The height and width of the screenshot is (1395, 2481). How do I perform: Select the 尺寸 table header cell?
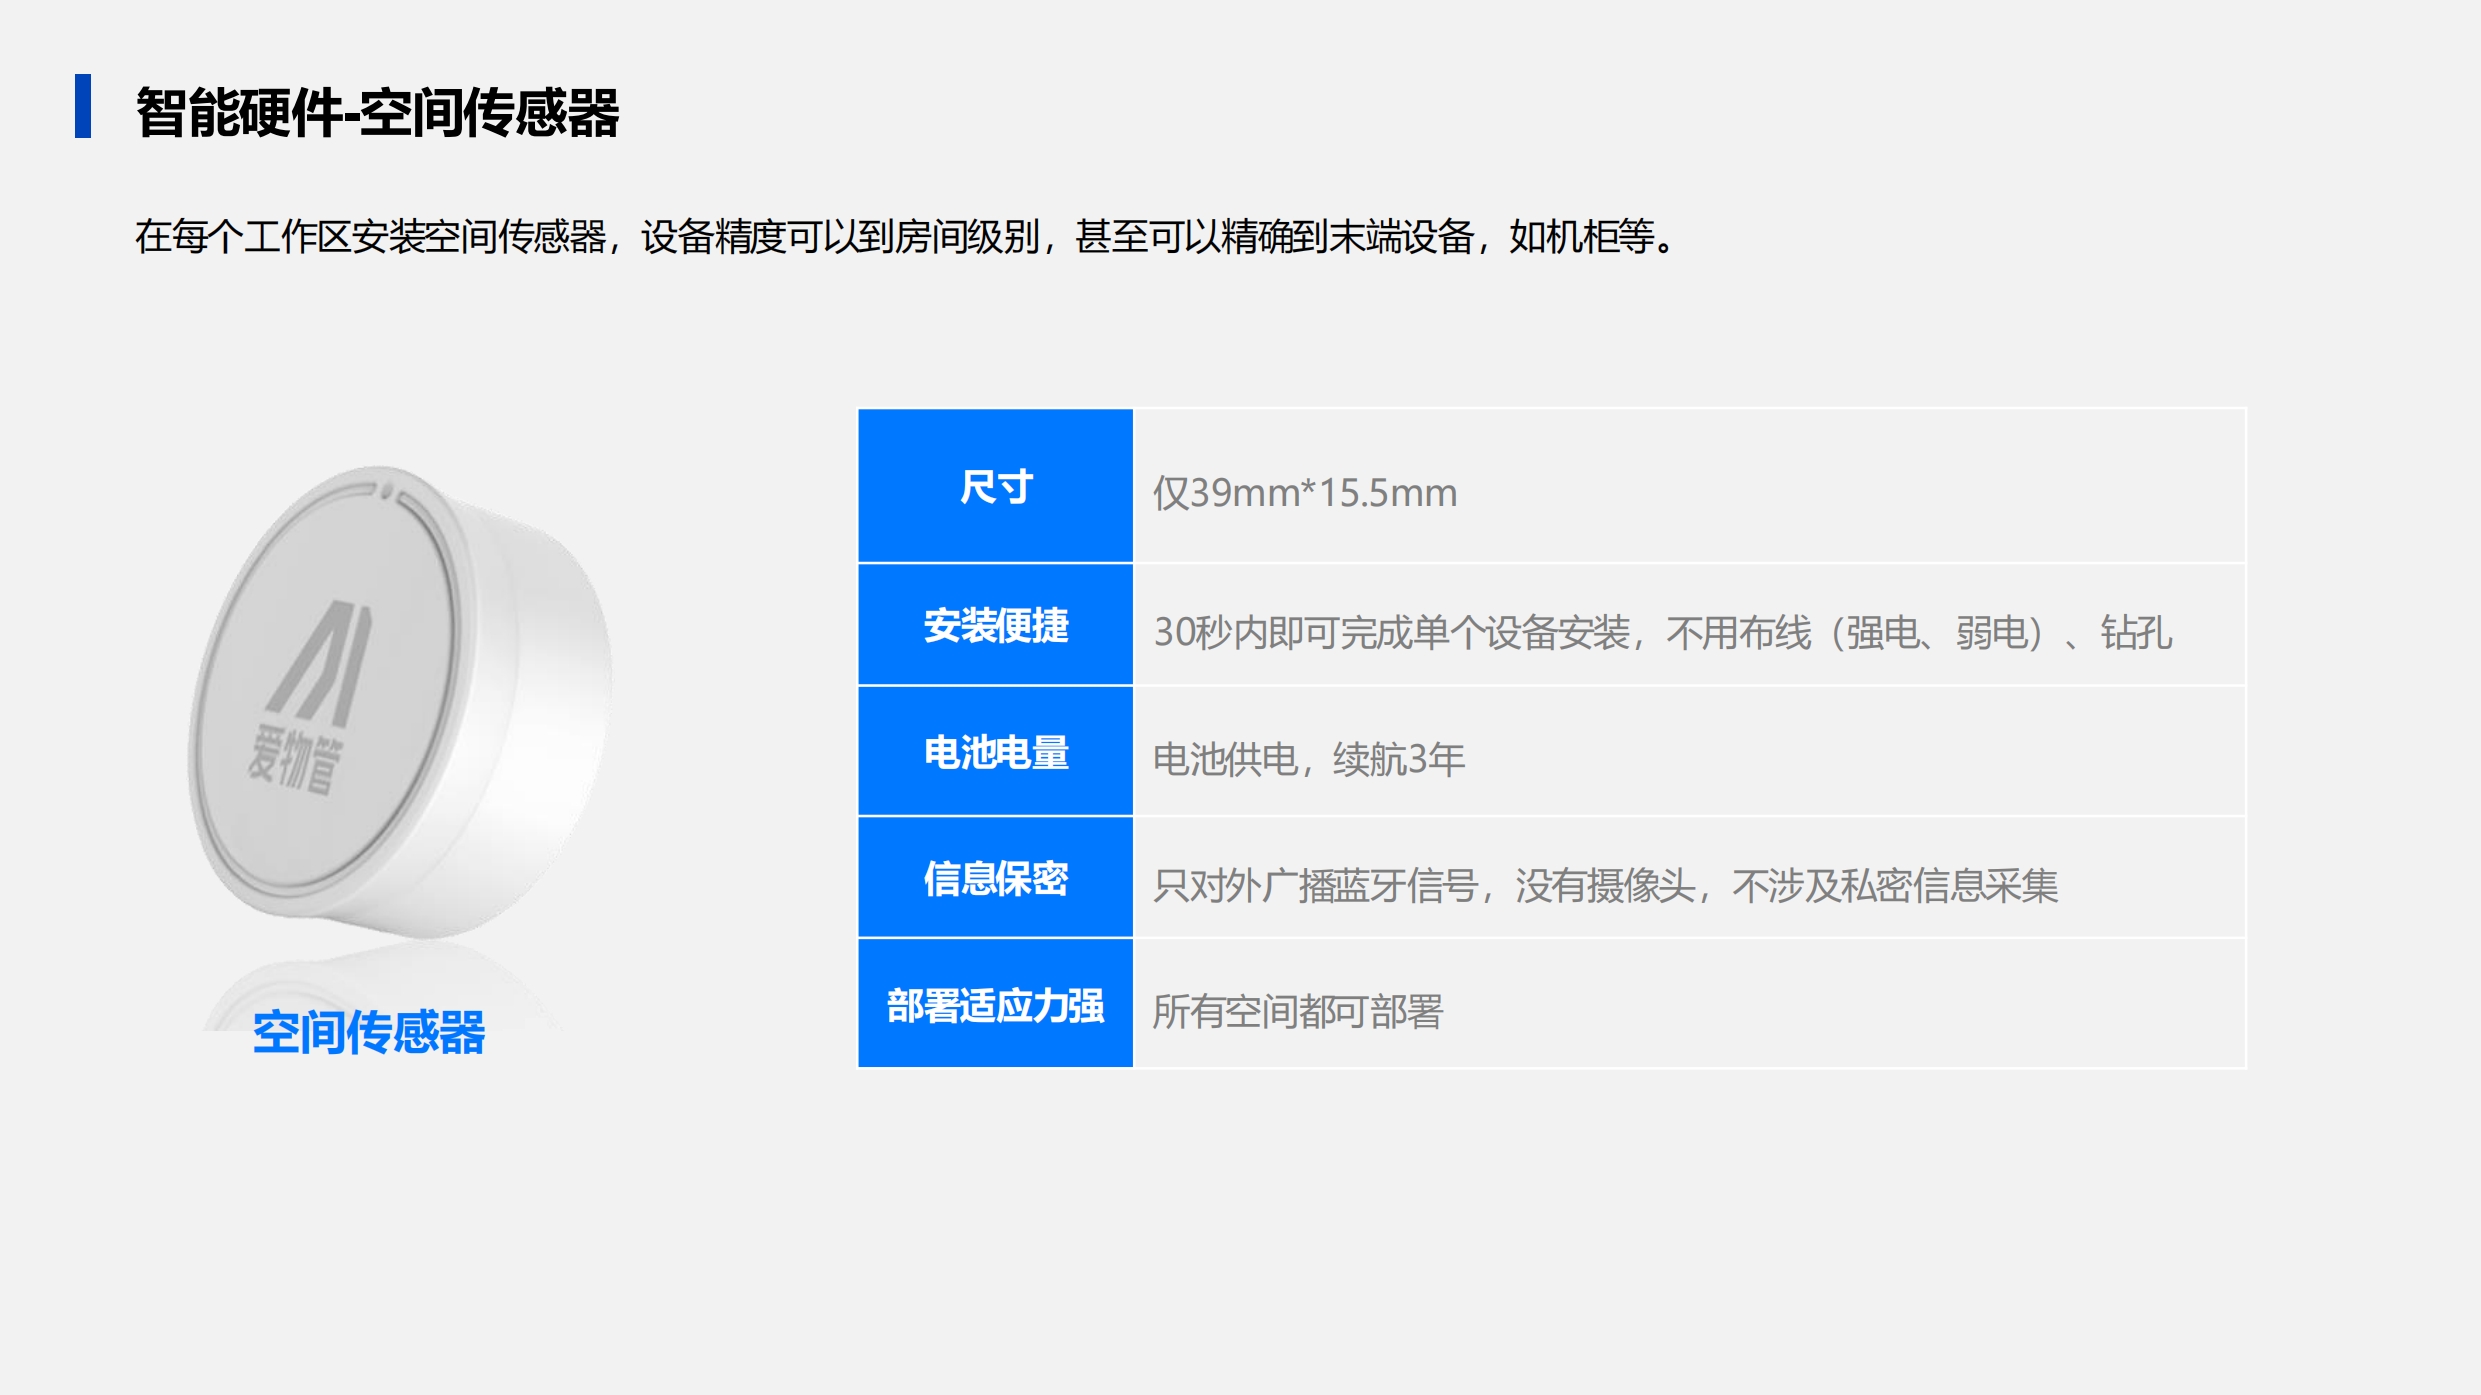tap(995, 486)
